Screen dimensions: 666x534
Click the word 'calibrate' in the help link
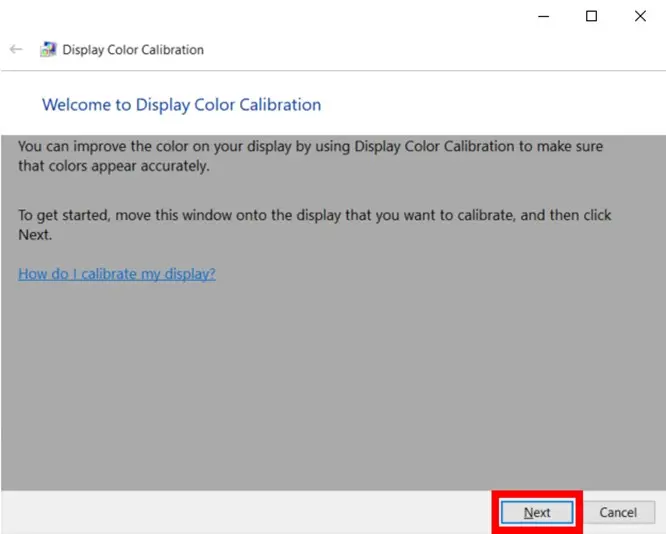tap(107, 274)
